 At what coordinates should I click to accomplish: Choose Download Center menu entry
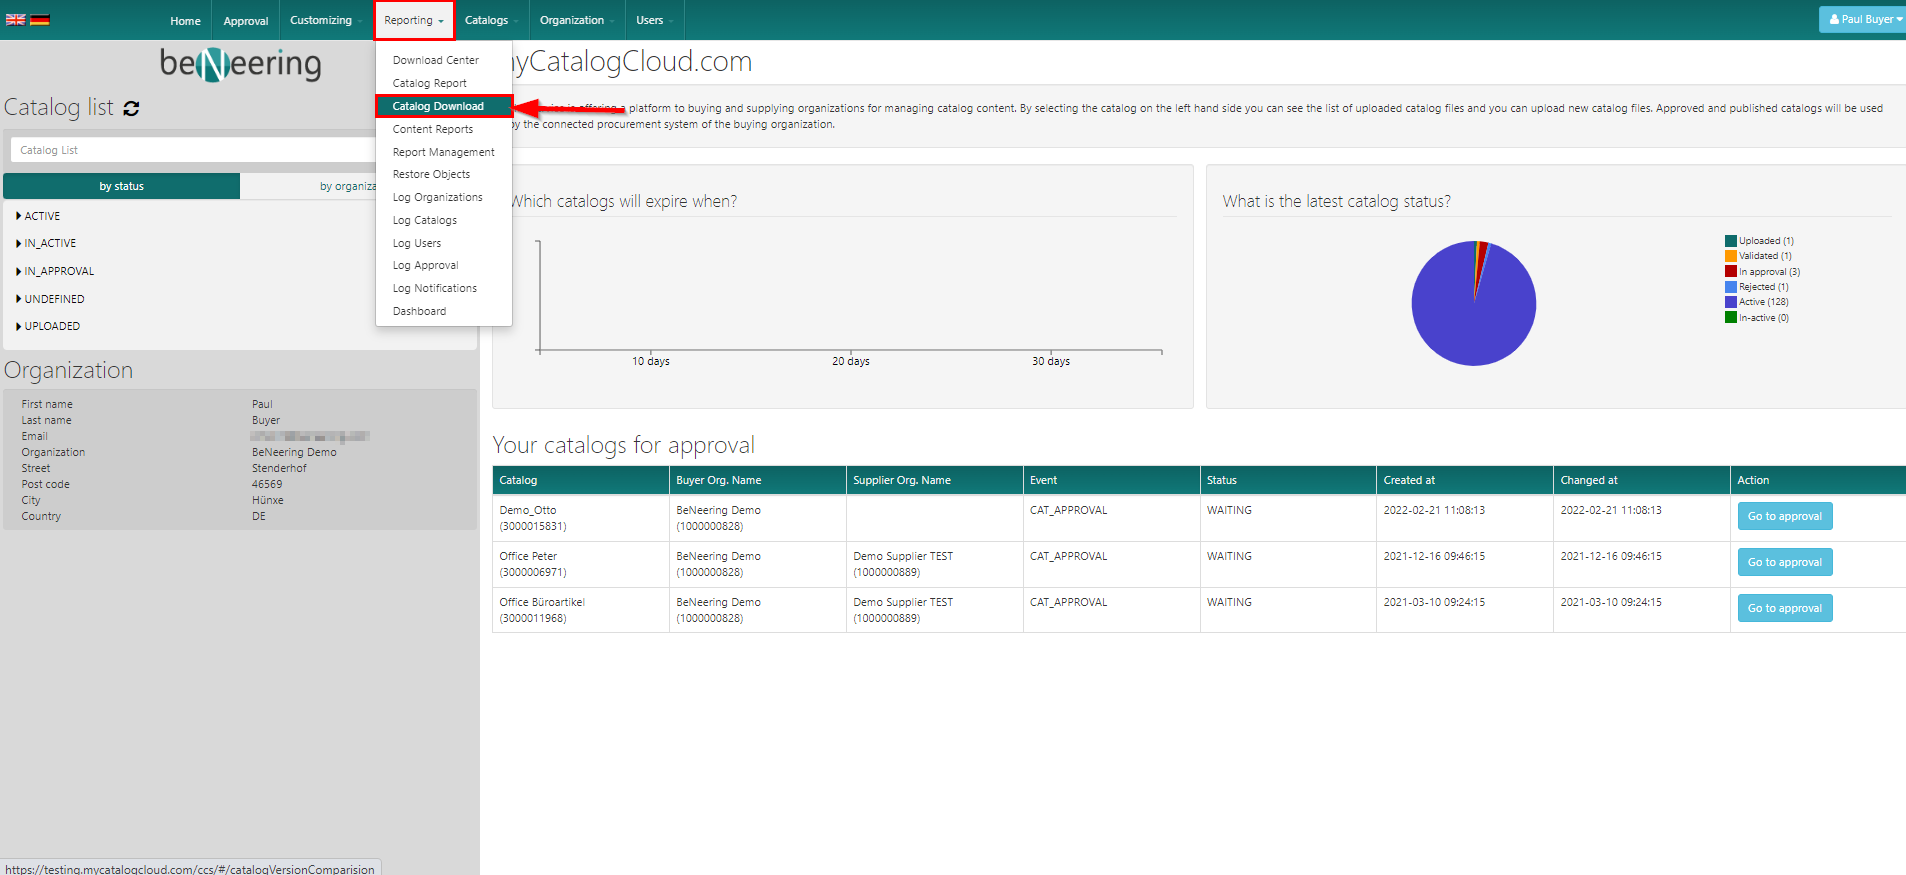[x=435, y=60]
